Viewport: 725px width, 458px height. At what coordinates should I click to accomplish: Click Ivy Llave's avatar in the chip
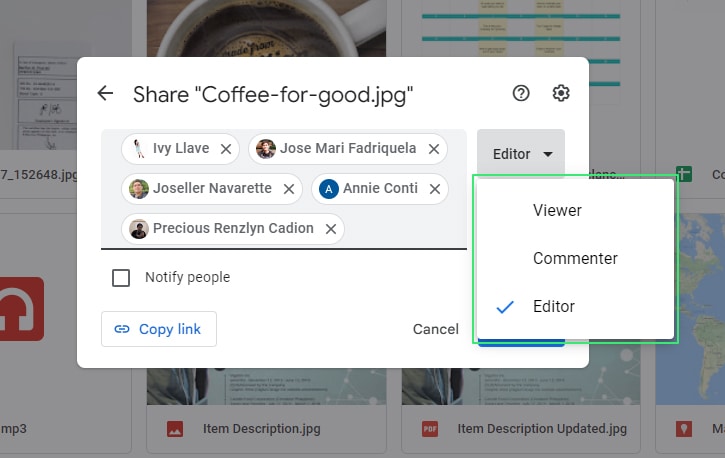click(x=139, y=149)
